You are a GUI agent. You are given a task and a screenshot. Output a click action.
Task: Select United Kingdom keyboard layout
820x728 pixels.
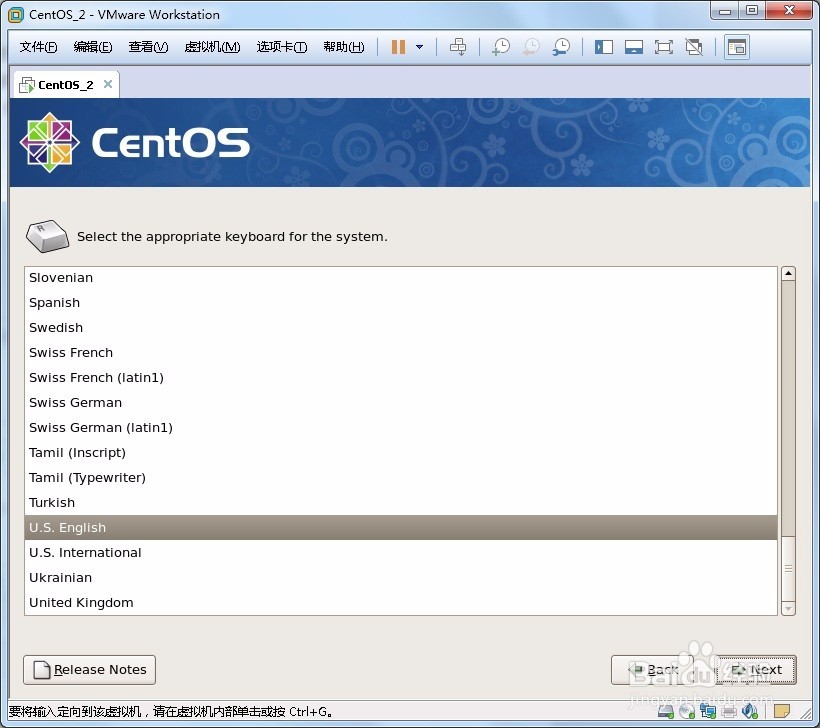point(401,602)
